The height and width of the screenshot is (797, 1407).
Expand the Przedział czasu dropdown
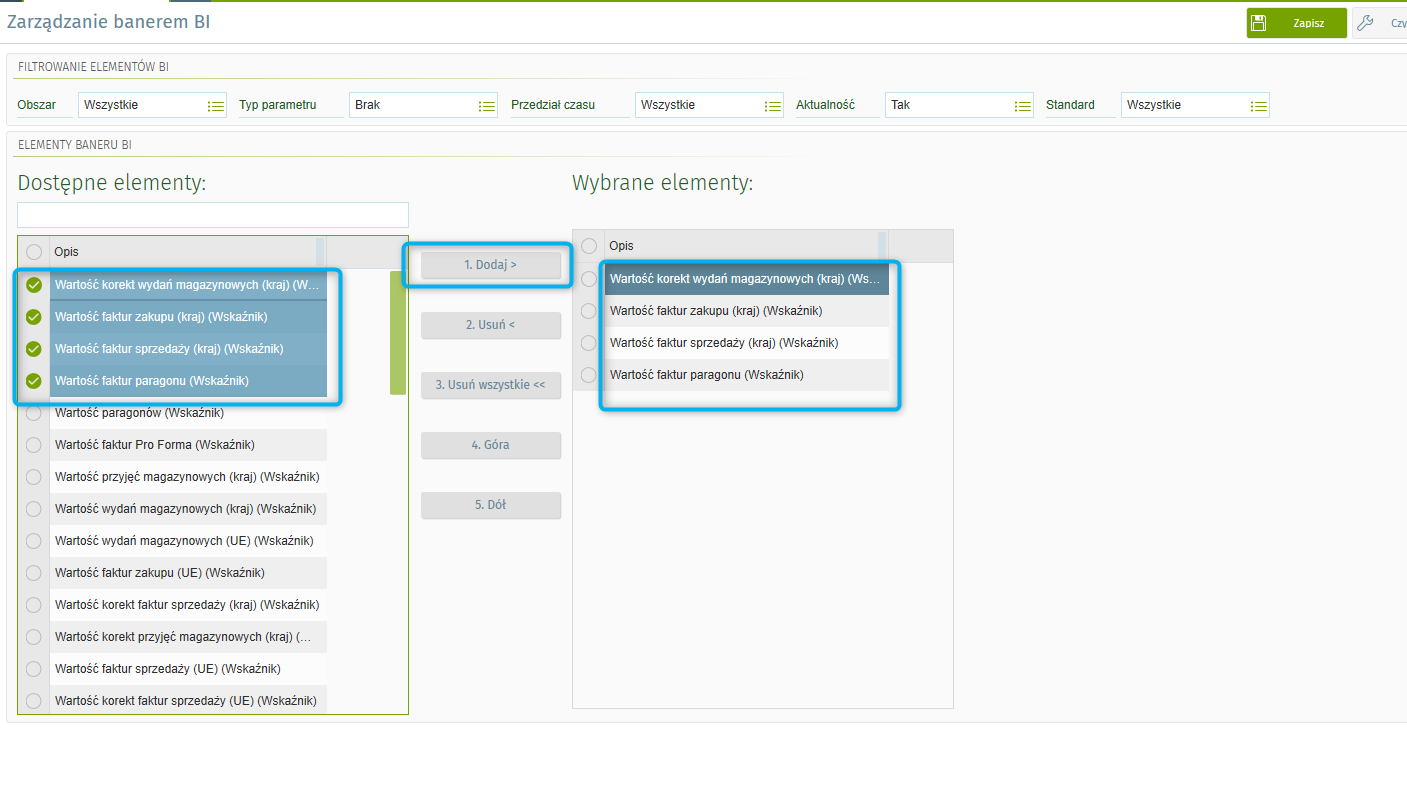tap(772, 105)
